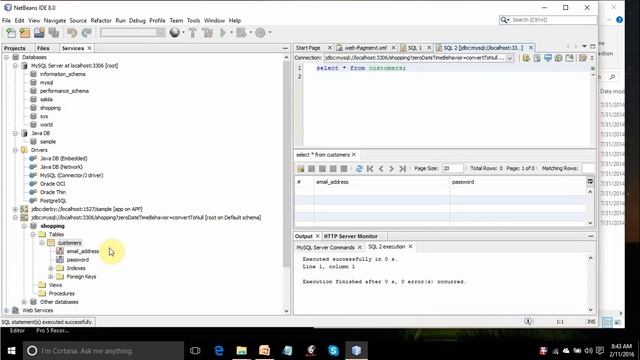
Task: Close the Services tab
Action: [89, 48]
